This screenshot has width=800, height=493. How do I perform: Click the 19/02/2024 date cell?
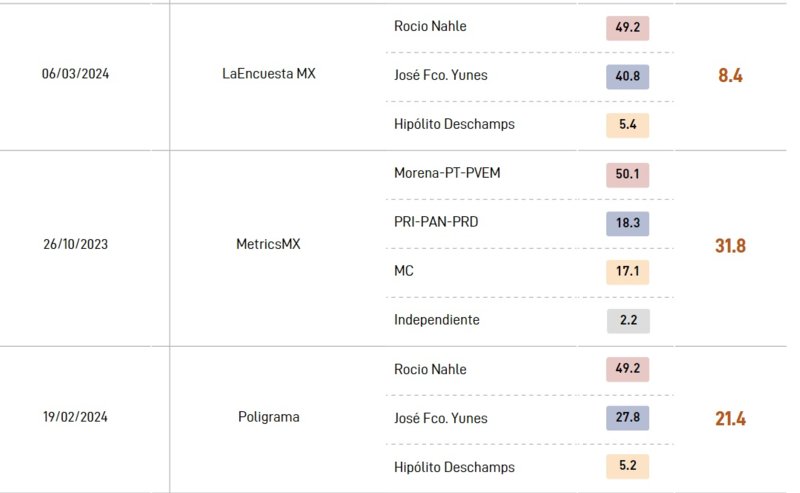[x=76, y=417]
